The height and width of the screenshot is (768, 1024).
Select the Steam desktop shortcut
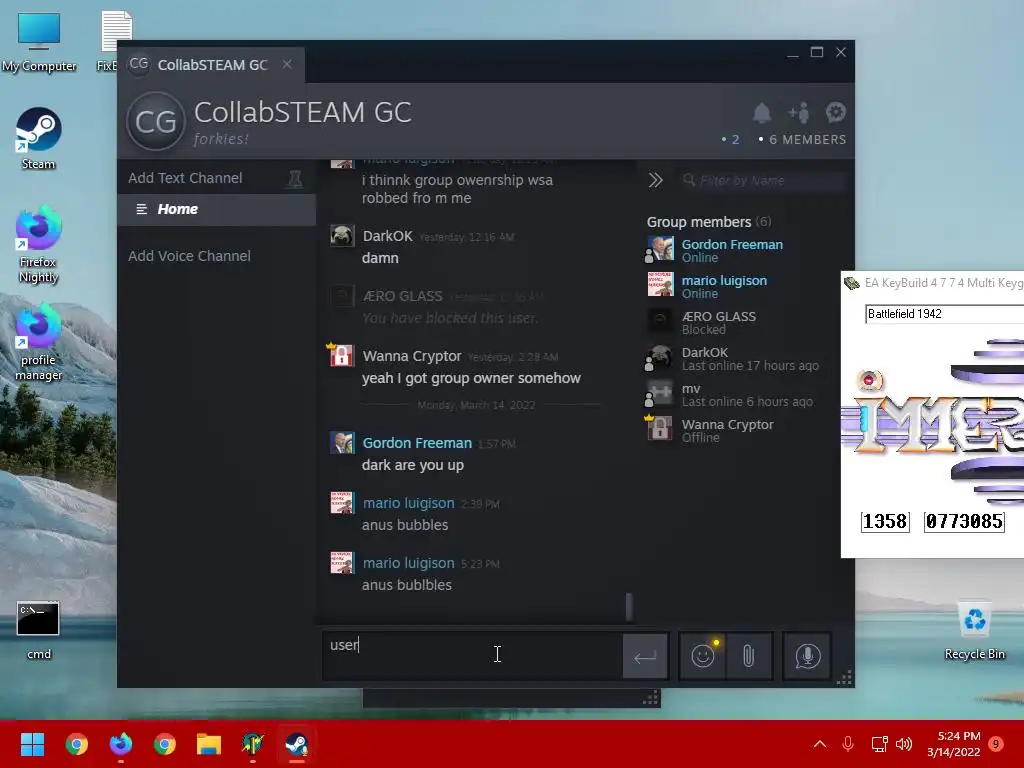point(39,138)
